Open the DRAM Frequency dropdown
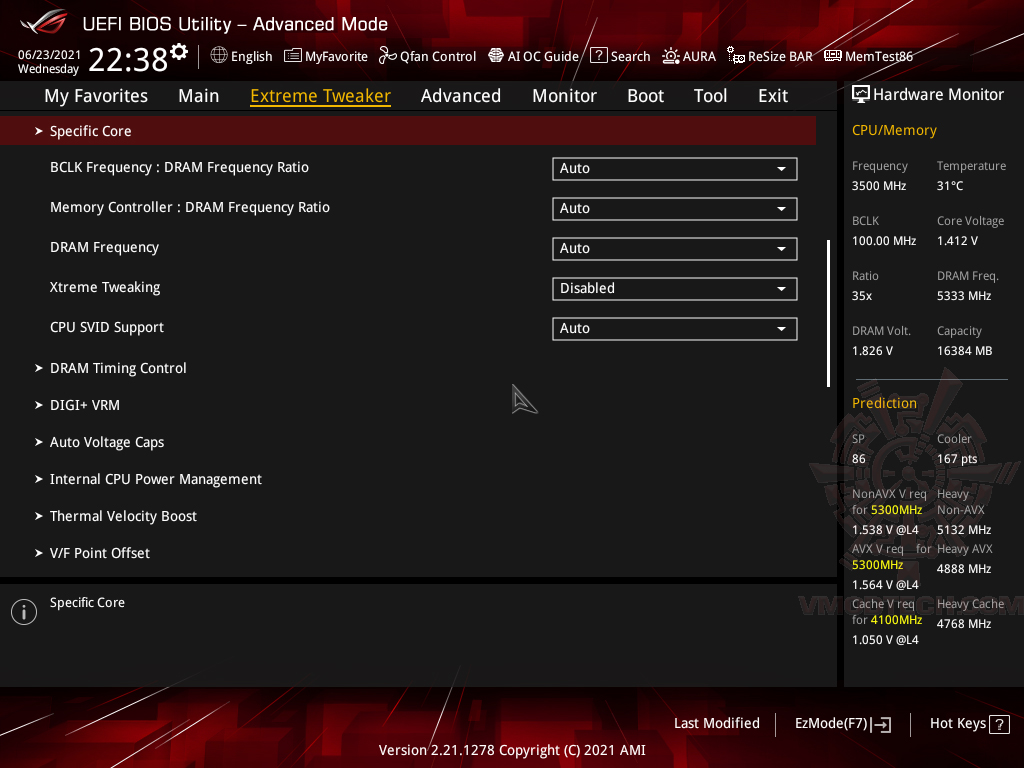Screen dimensions: 1024x768 [x=674, y=248]
